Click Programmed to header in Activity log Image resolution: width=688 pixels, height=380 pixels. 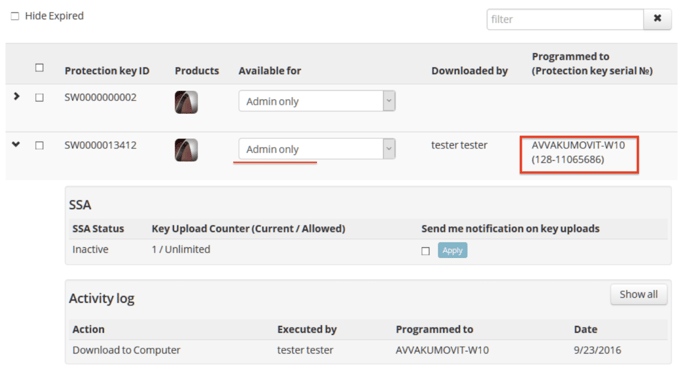pyautogui.click(x=434, y=330)
